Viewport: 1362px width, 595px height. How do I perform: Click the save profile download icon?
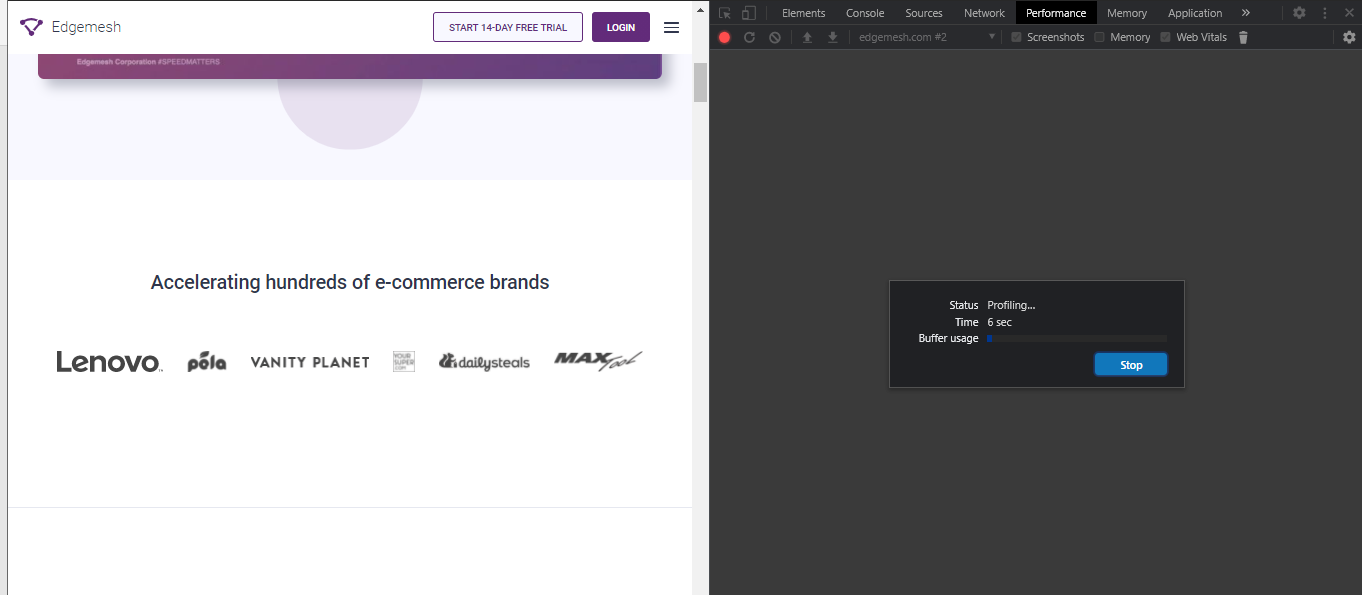[832, 37]
